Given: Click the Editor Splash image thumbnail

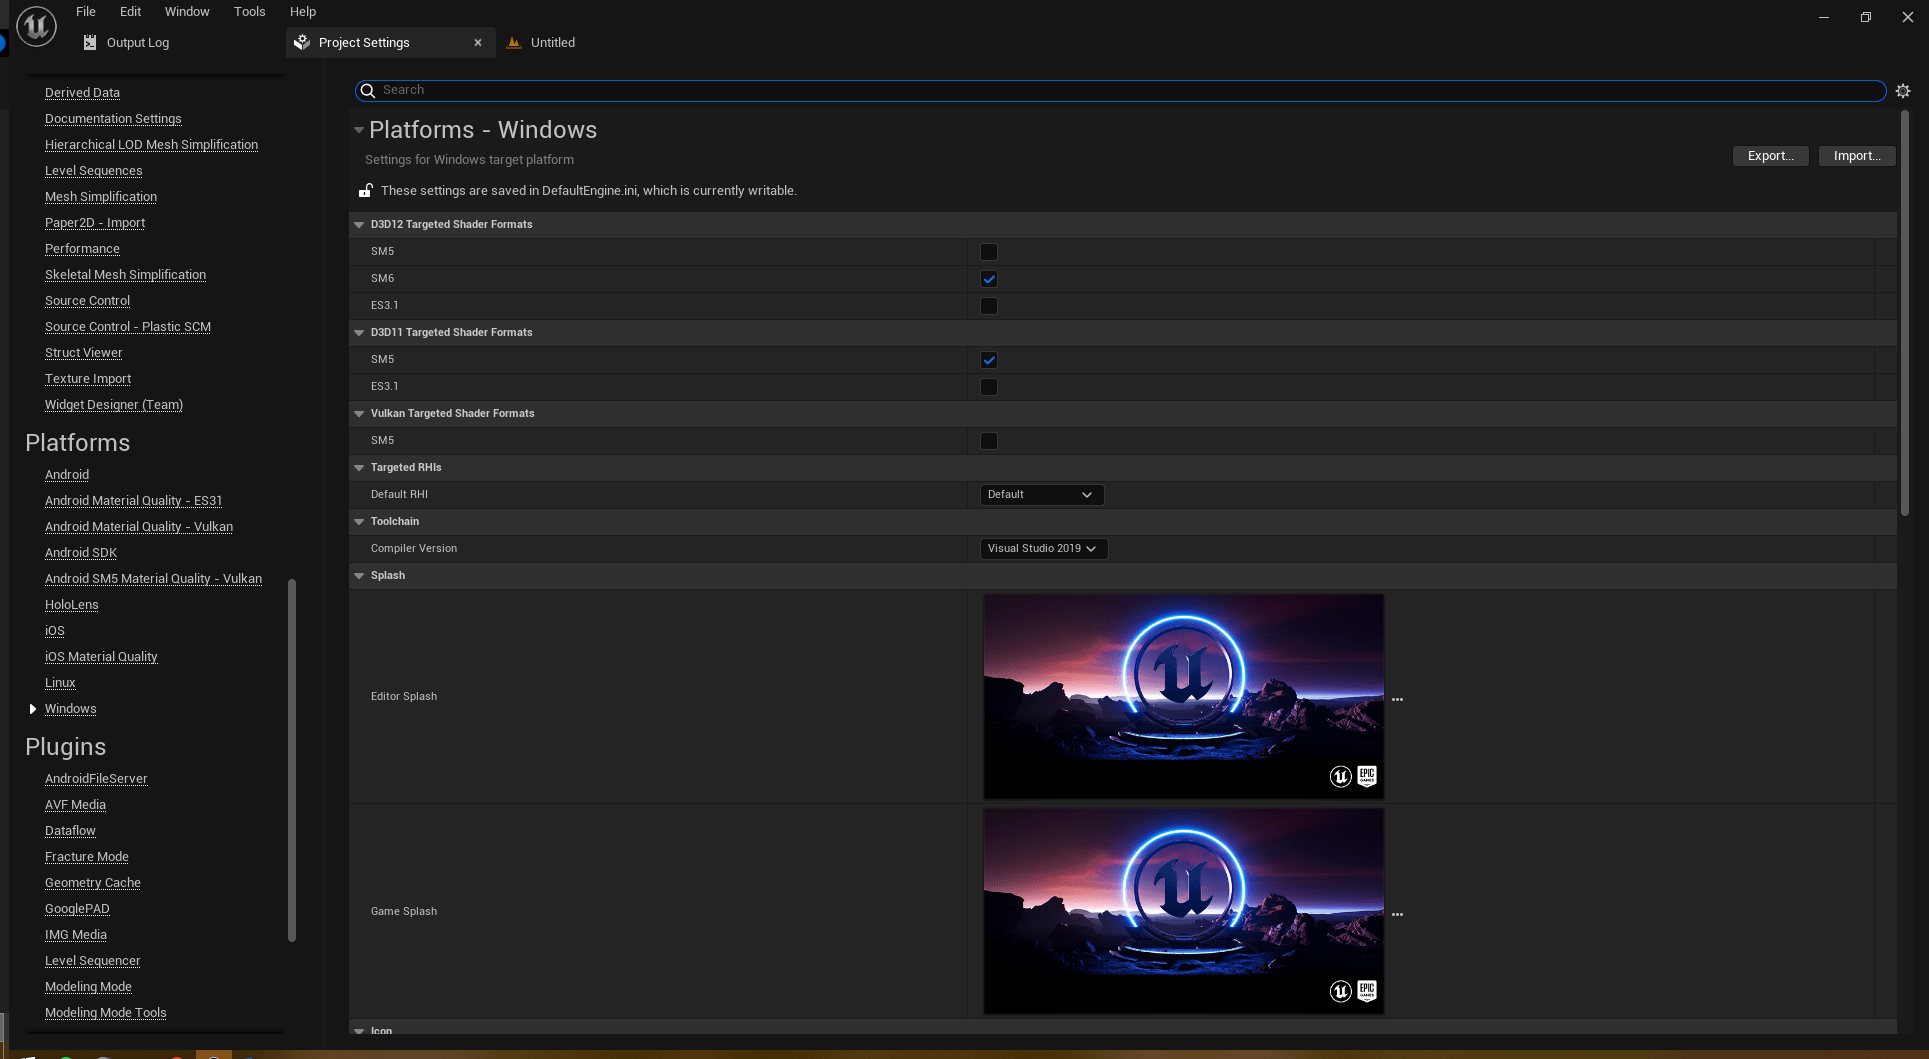Looking at the screenshot, I should click(x=1183, y=697).
